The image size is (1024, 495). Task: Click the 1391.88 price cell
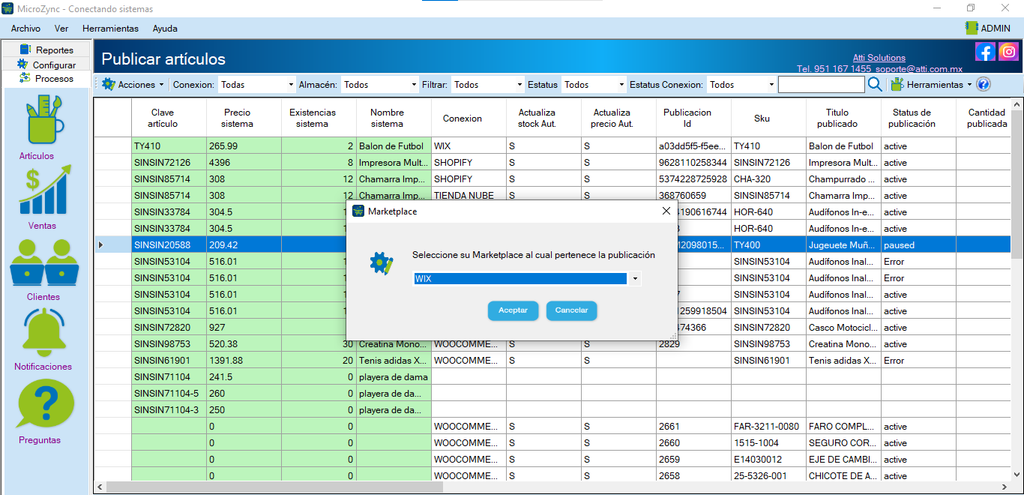pos(244,360)
